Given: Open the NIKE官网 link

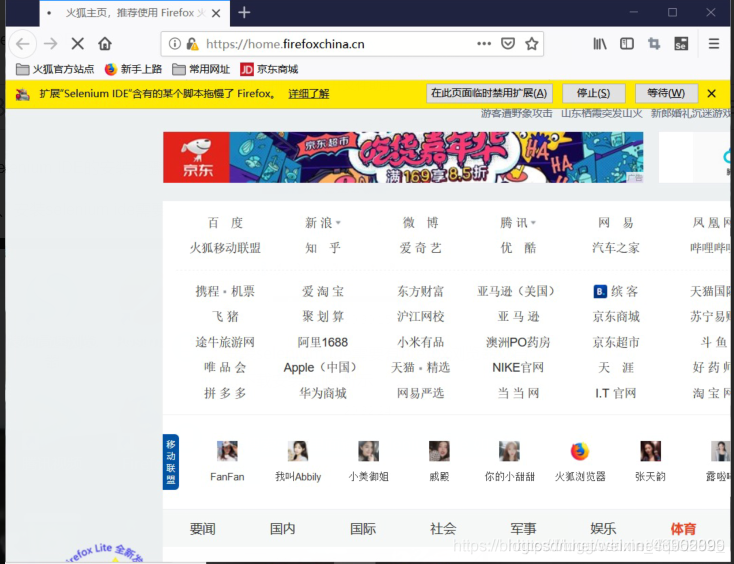Looking at the screenshot, I should click(518, 367).
